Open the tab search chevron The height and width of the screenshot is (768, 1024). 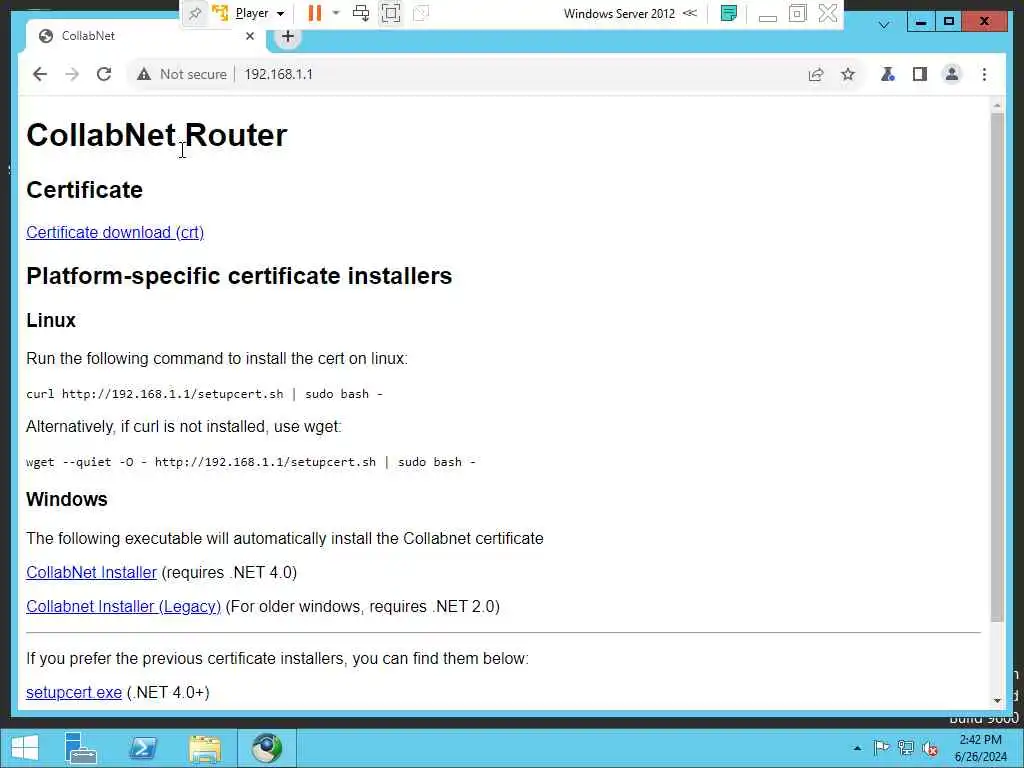pos(884,25)
